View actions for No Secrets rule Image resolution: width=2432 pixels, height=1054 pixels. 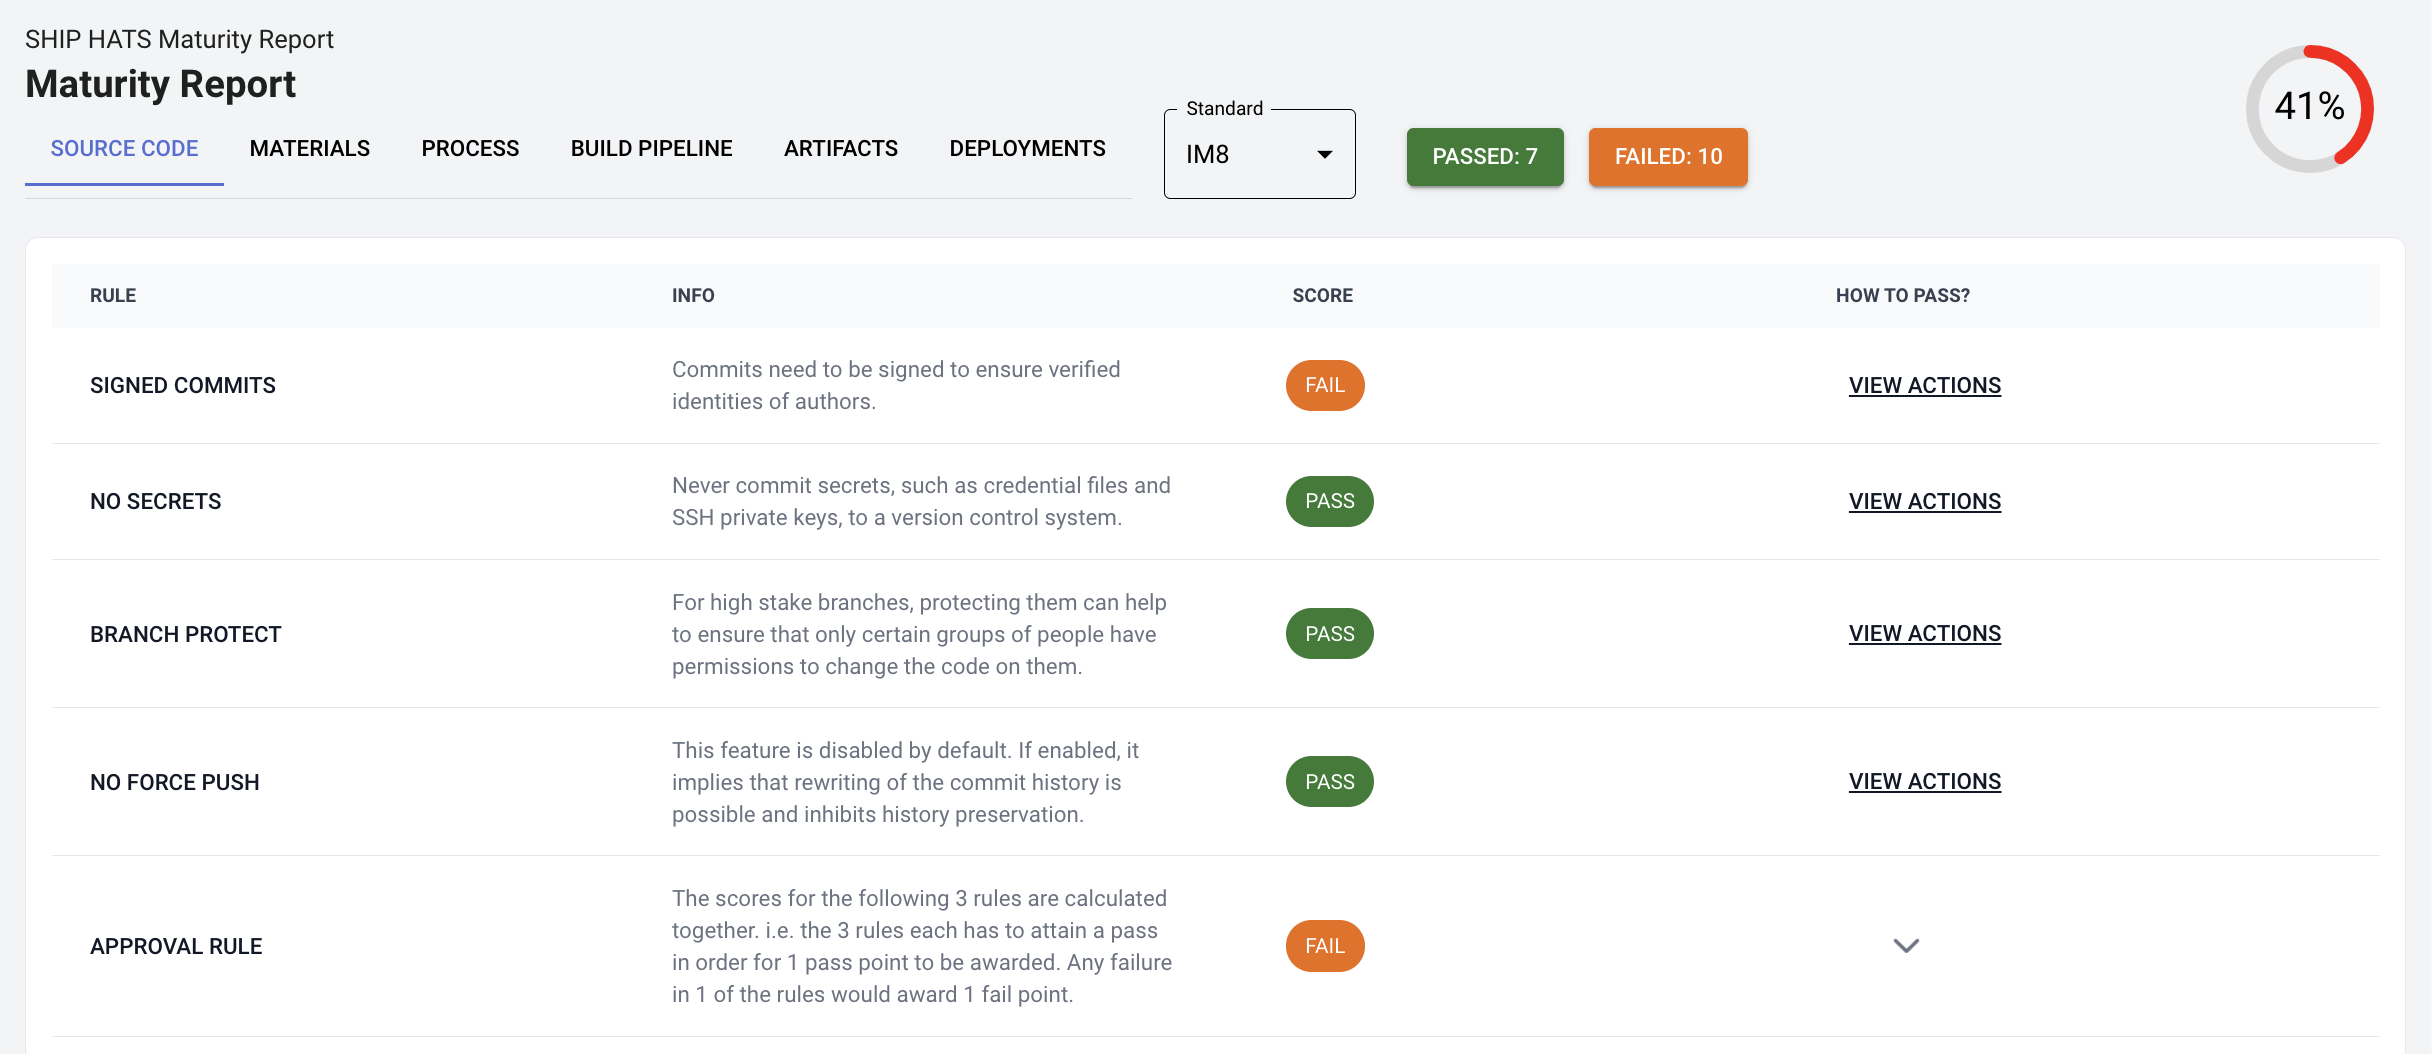pyautogui.click(x=1924, y=502)
